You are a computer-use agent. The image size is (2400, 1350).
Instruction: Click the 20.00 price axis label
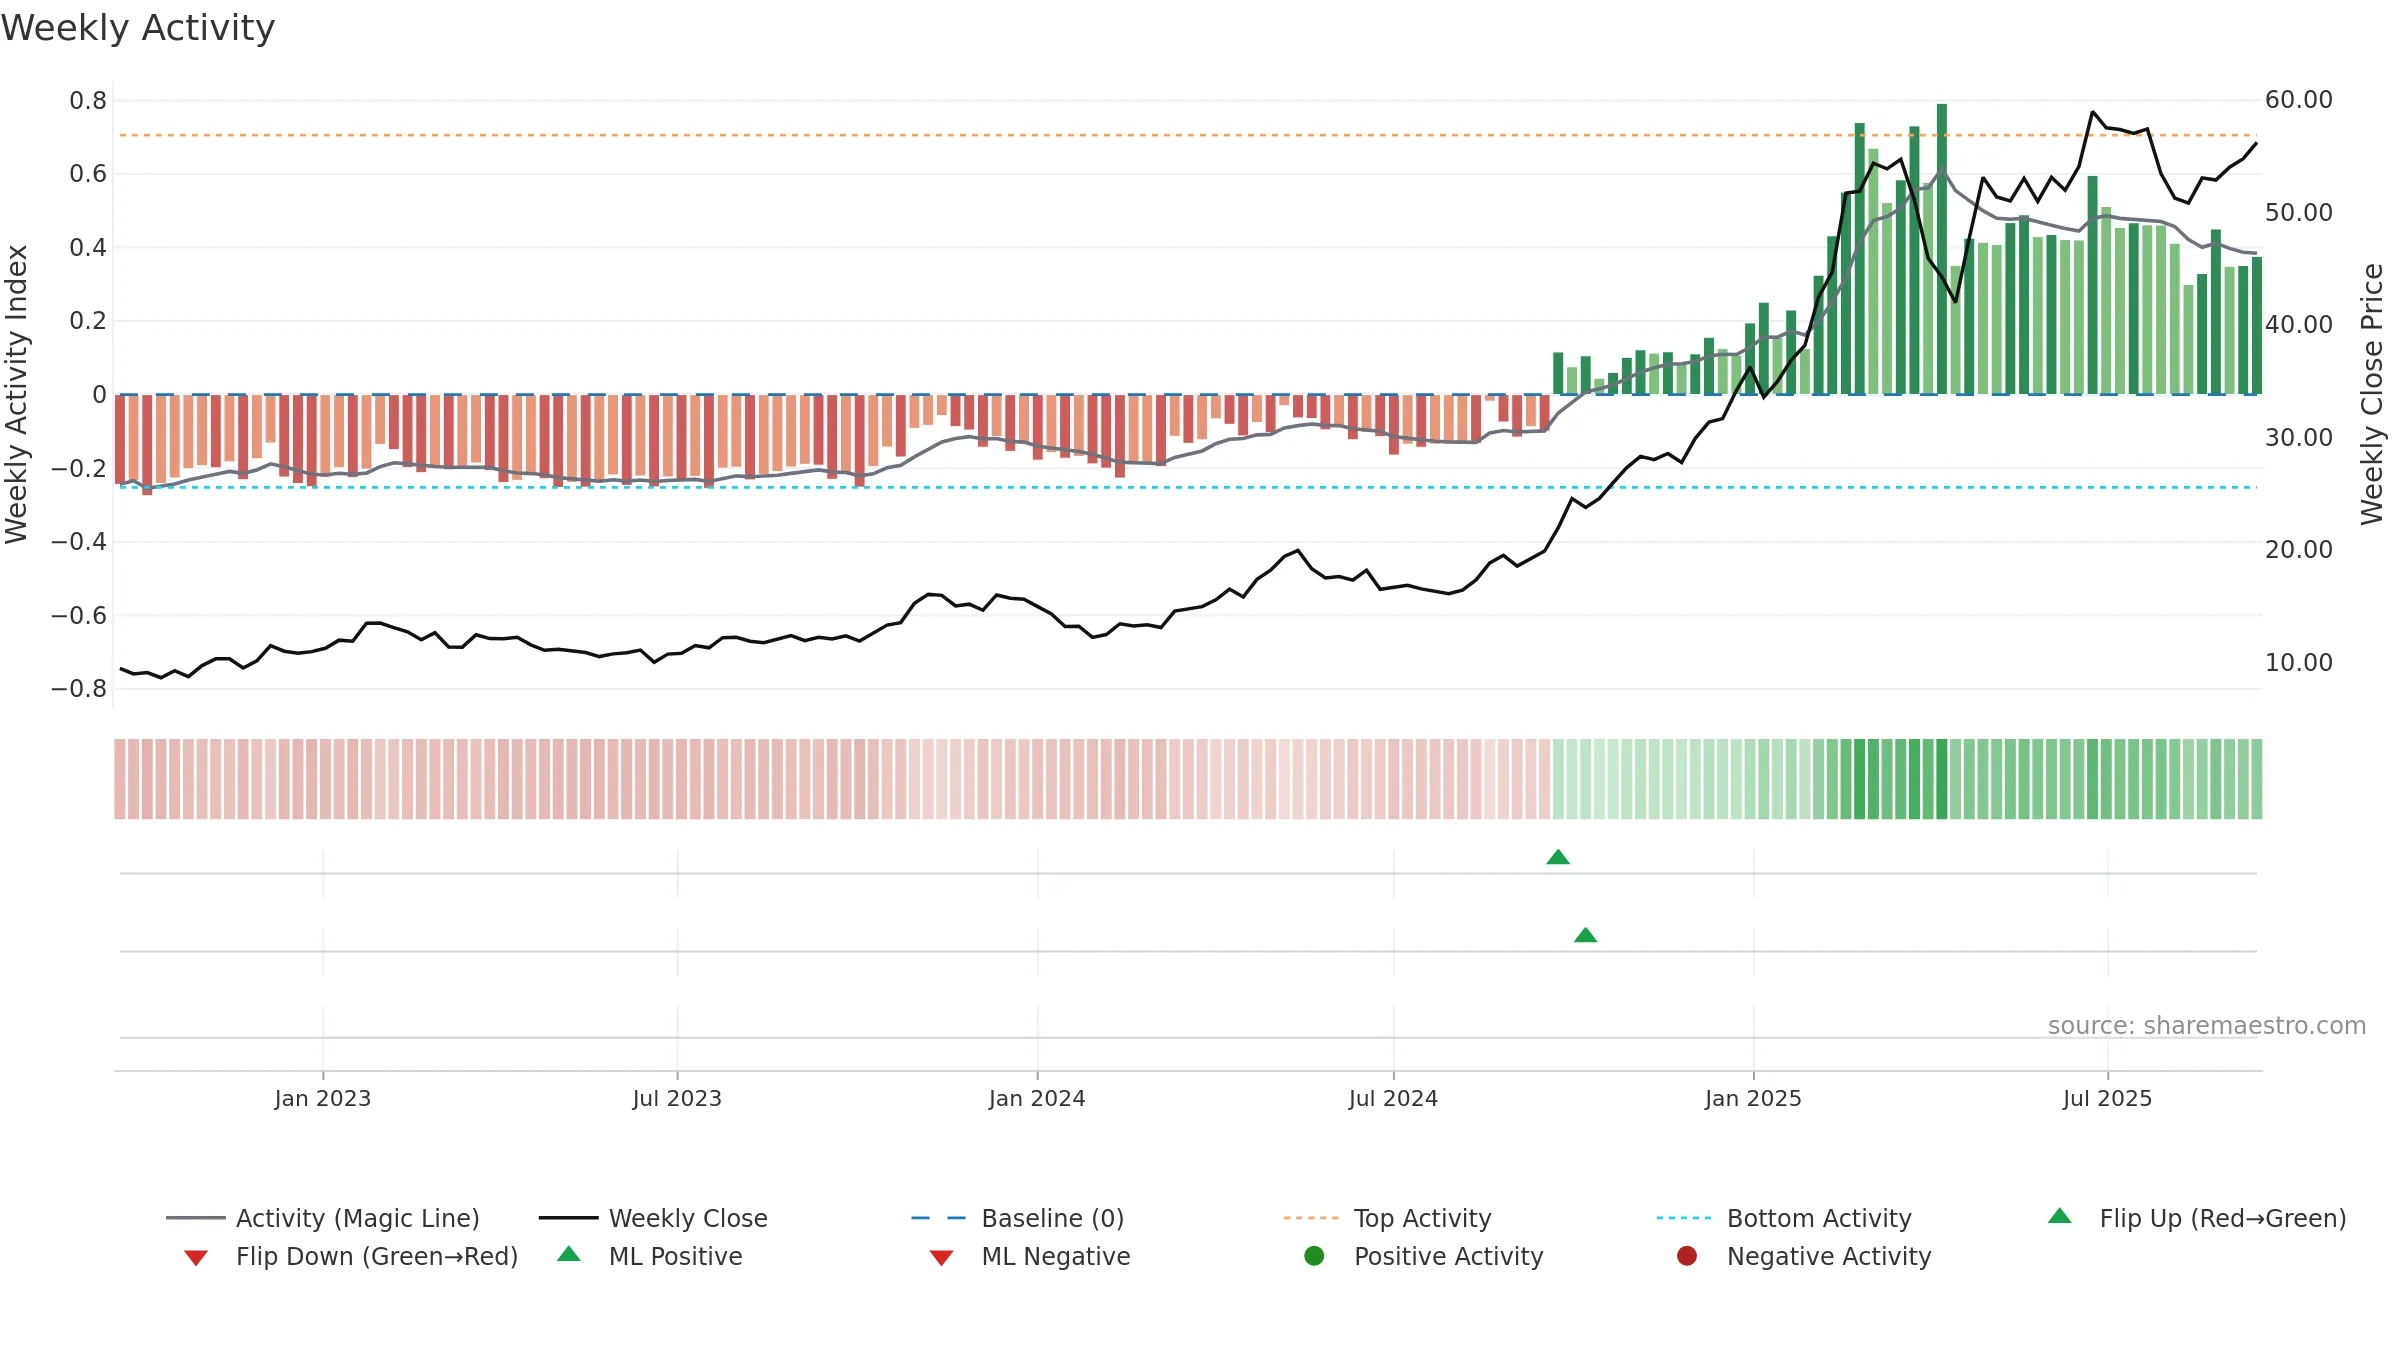click(2299, 550)
